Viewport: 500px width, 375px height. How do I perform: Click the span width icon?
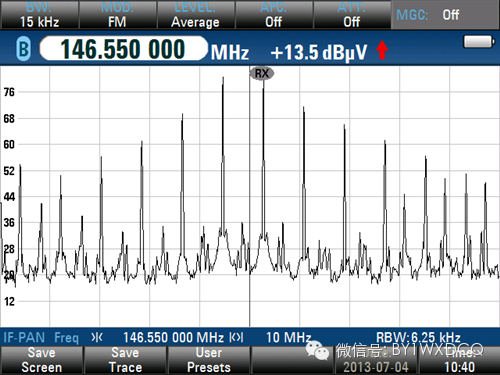pos(236,337)
